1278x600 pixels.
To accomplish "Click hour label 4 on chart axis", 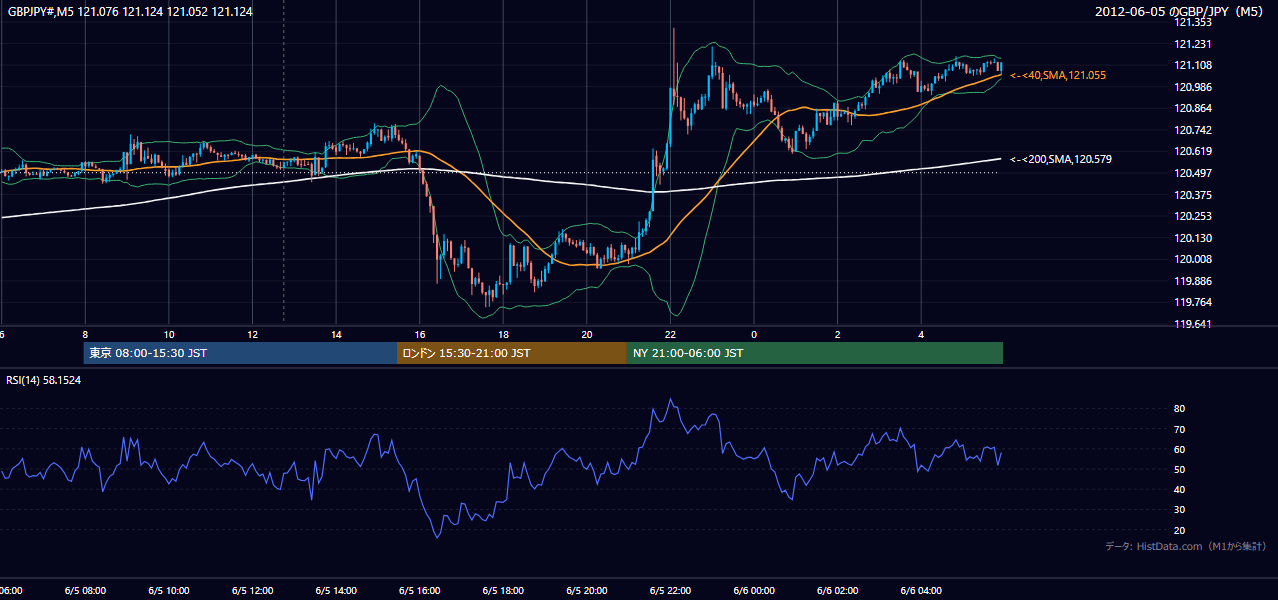I will (921, 335).
